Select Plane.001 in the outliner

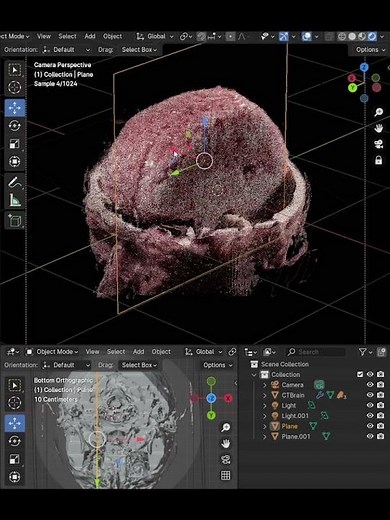coord(296,437)
